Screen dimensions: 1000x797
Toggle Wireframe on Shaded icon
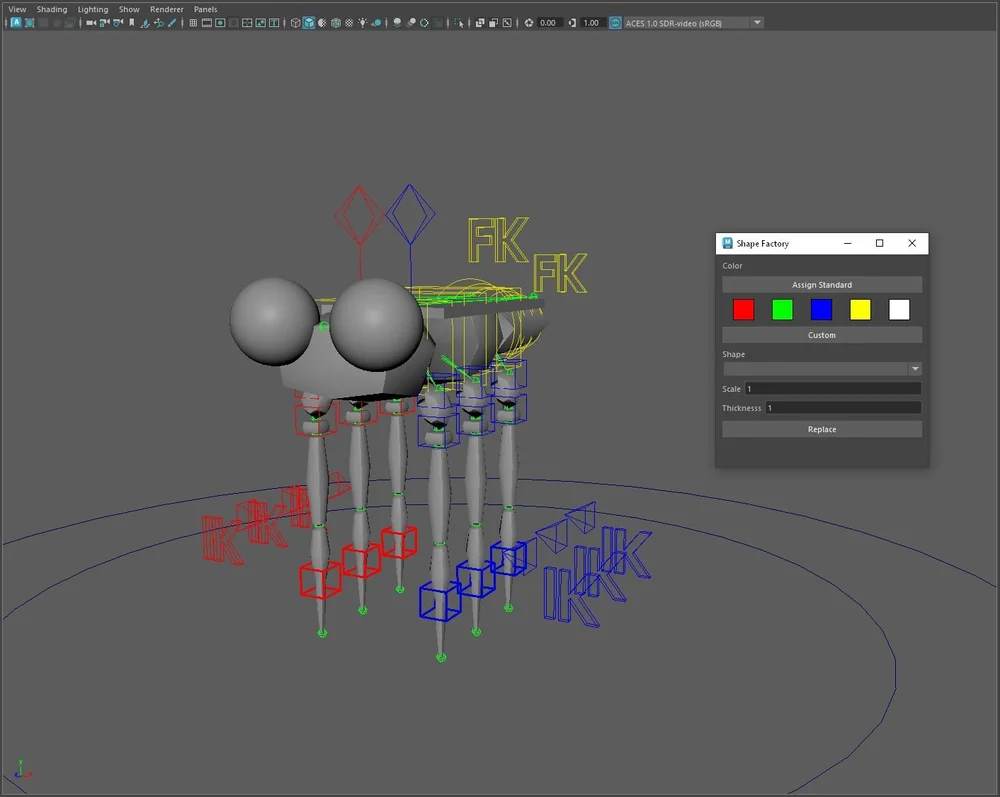(336, 23)
